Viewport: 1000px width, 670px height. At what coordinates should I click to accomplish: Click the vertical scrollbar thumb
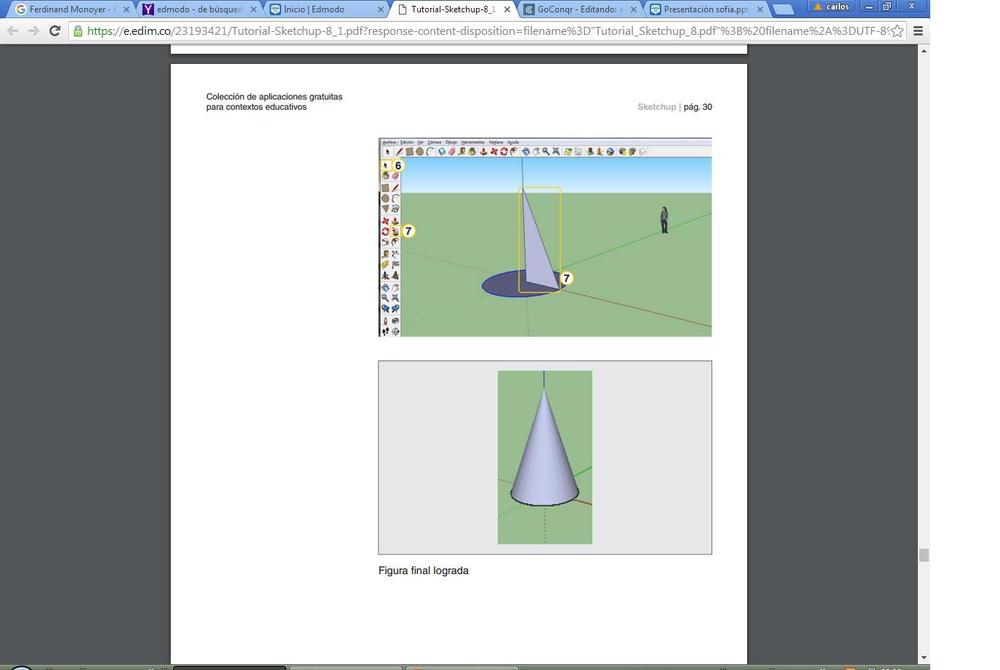tap(924, 555)
